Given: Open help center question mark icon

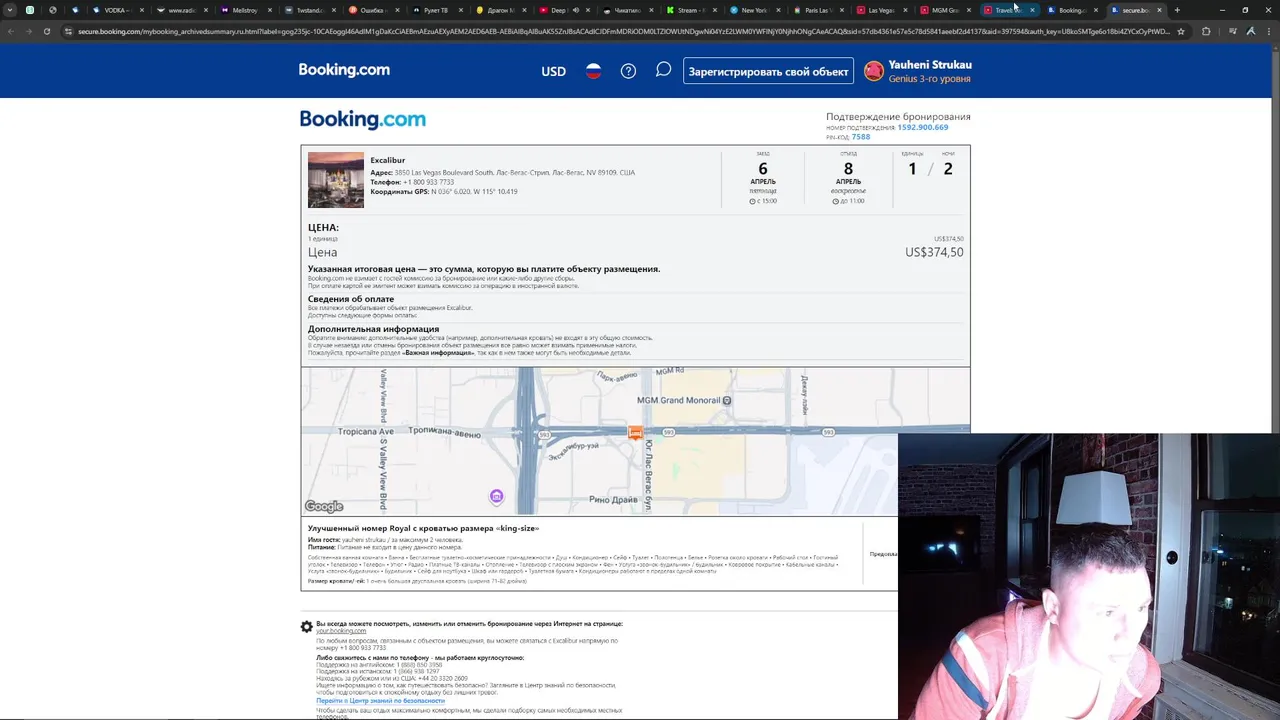Looking at the screenshot, I should 628,71.
